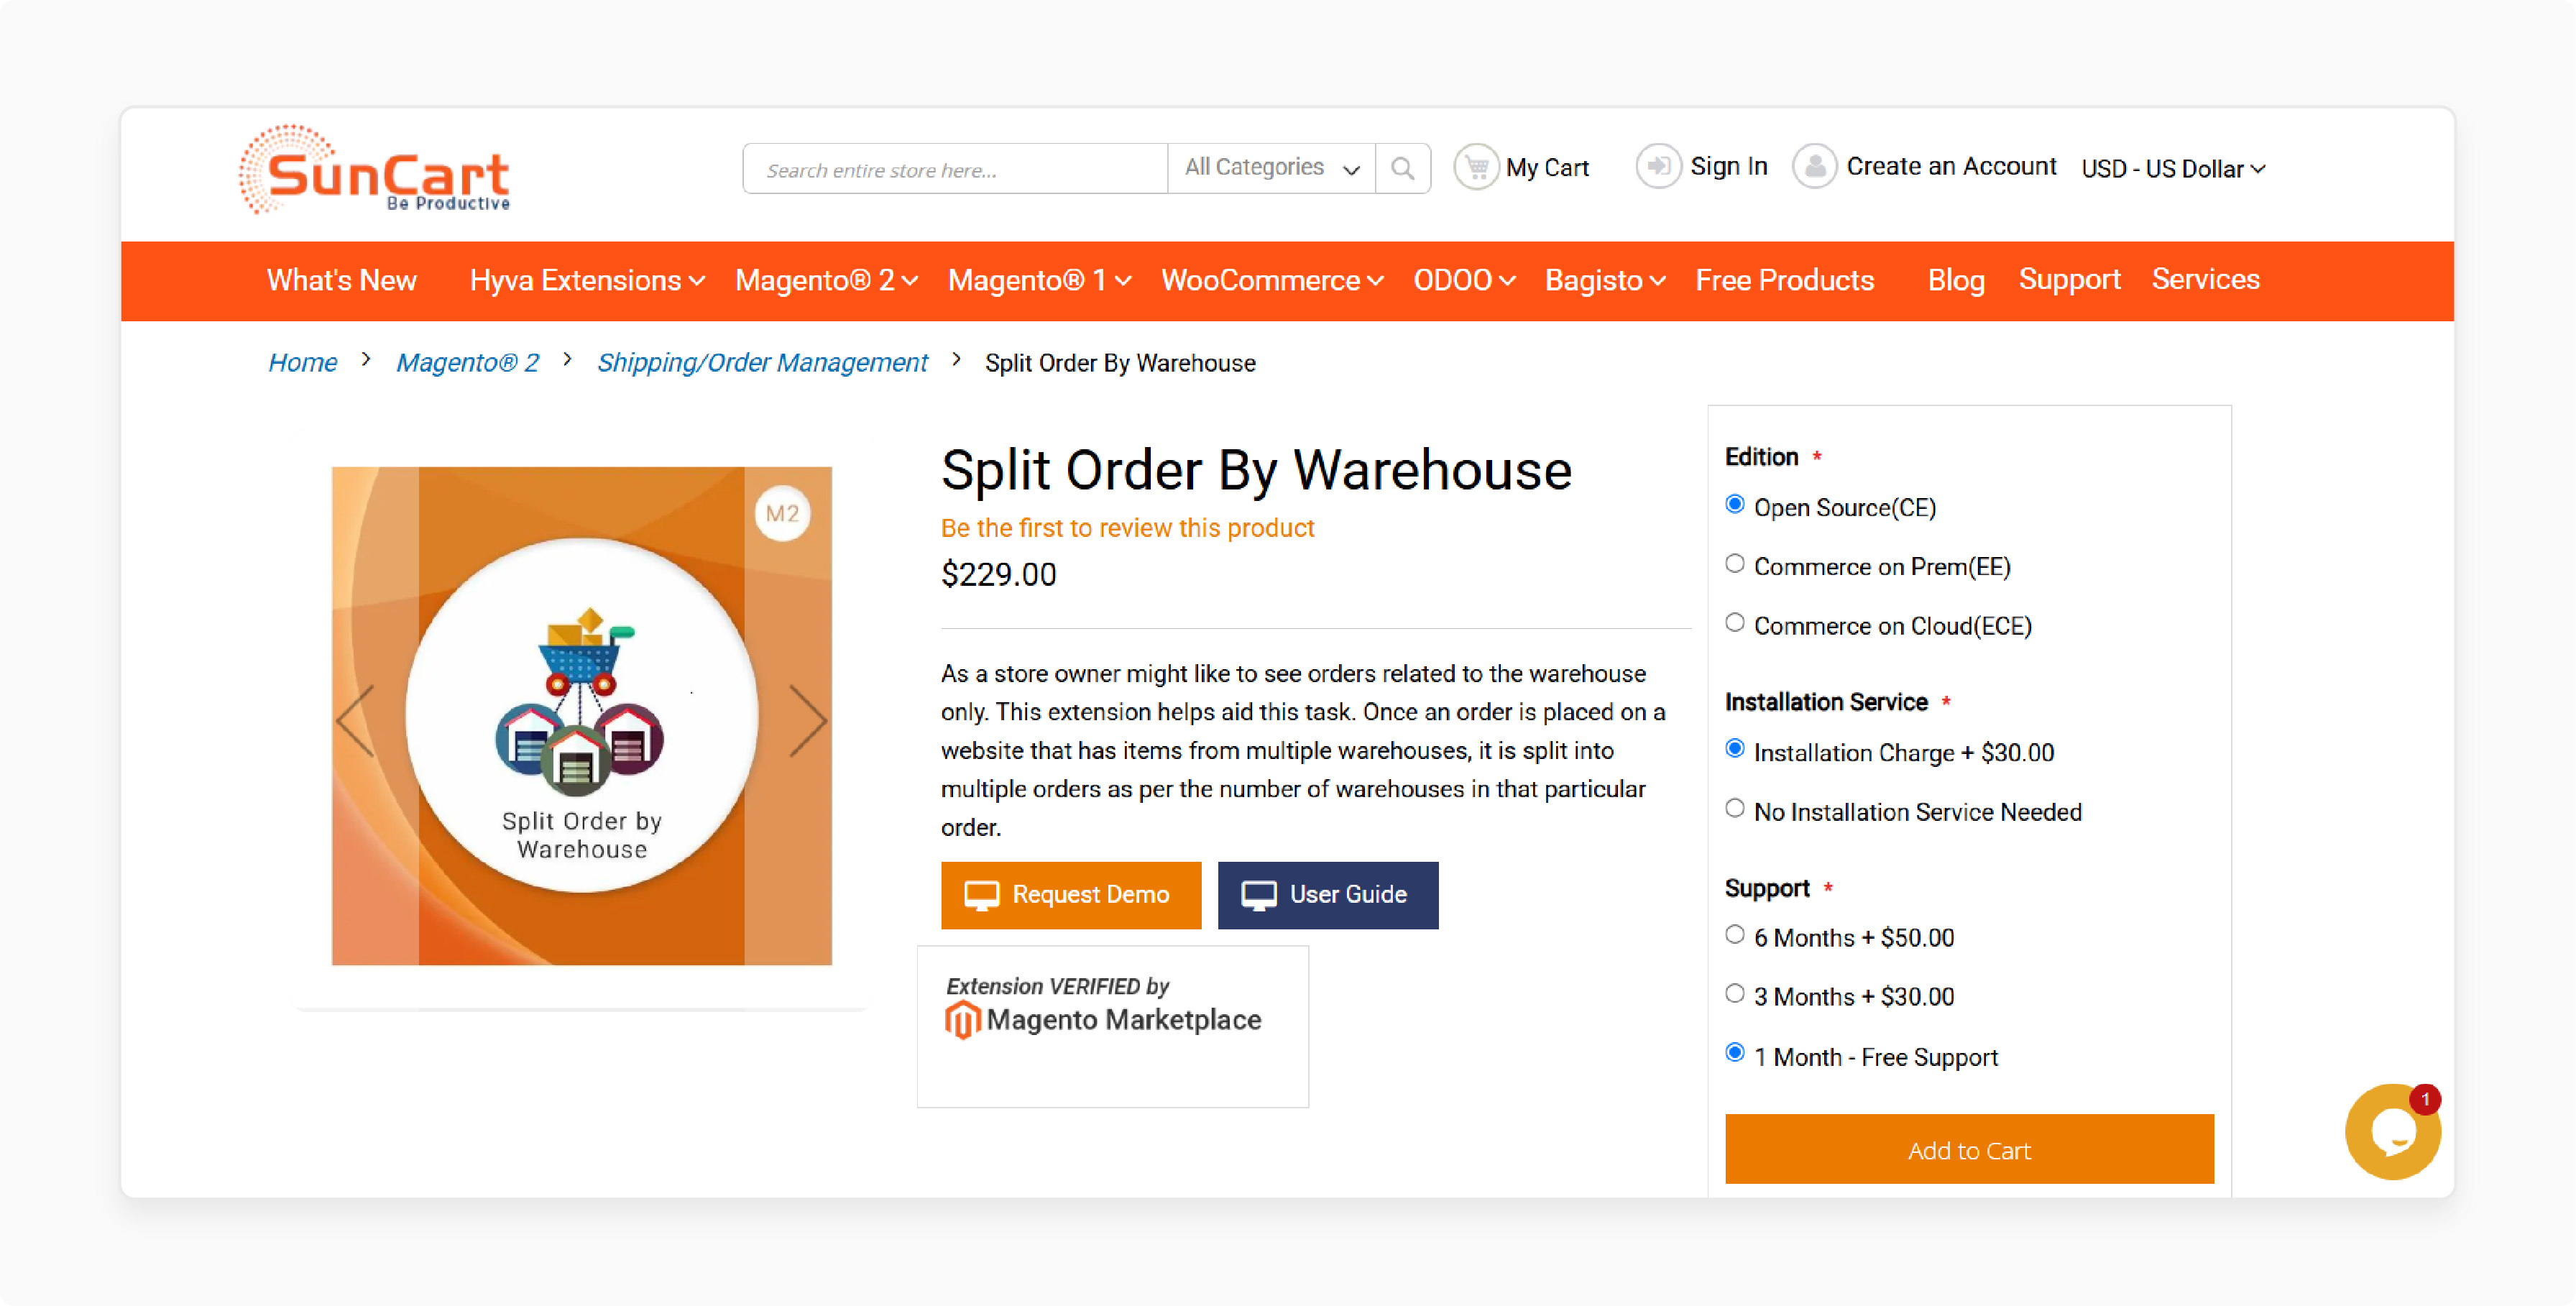Choose No Installation Service Needed
This screenshot has height=1306, width=2576.
click(x=1735, y=809)
